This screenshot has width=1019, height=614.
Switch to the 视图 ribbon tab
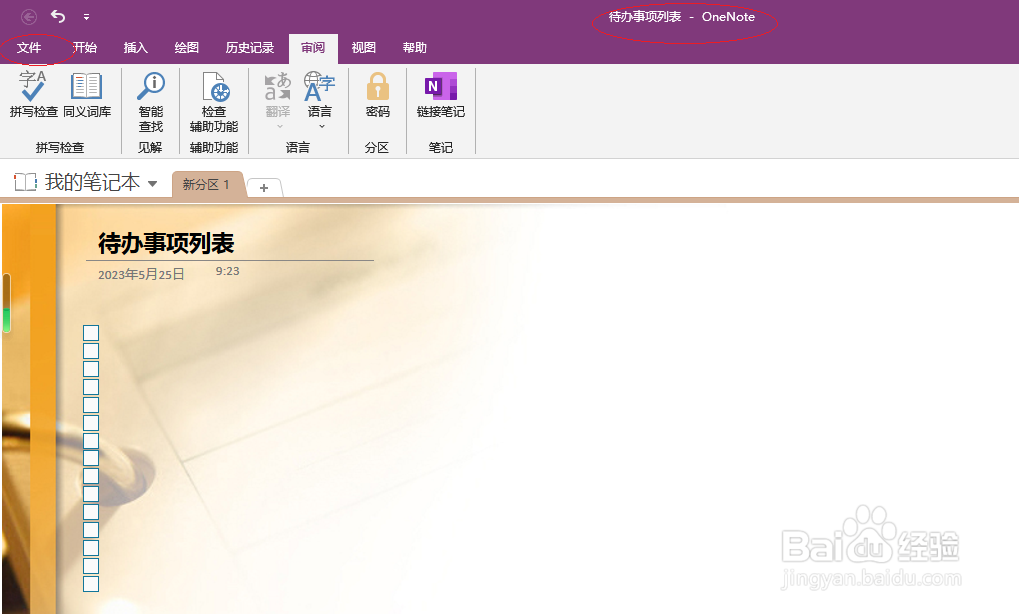coord(363,47)
